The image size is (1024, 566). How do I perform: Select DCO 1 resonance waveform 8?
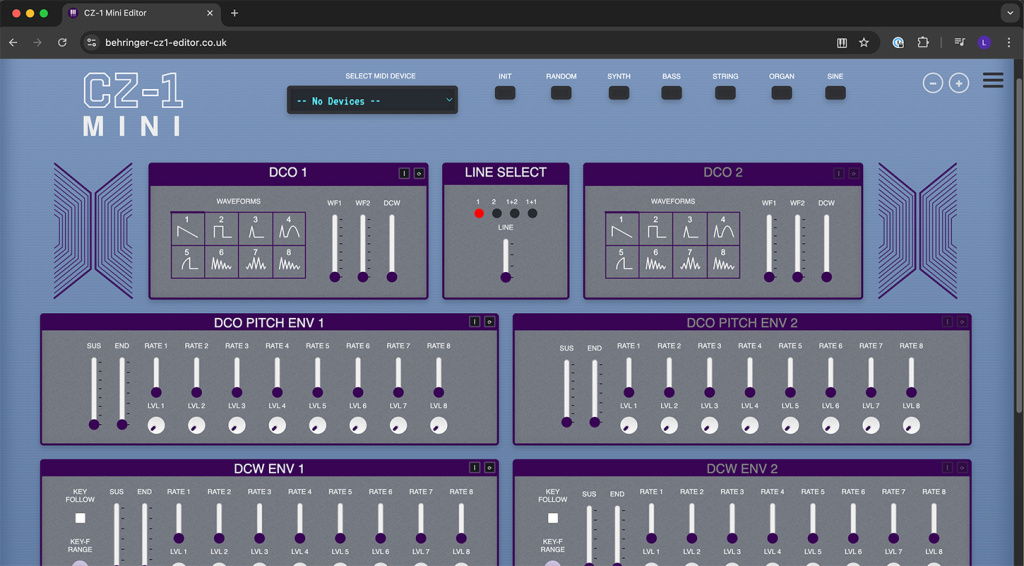click(x=289, y=262)
